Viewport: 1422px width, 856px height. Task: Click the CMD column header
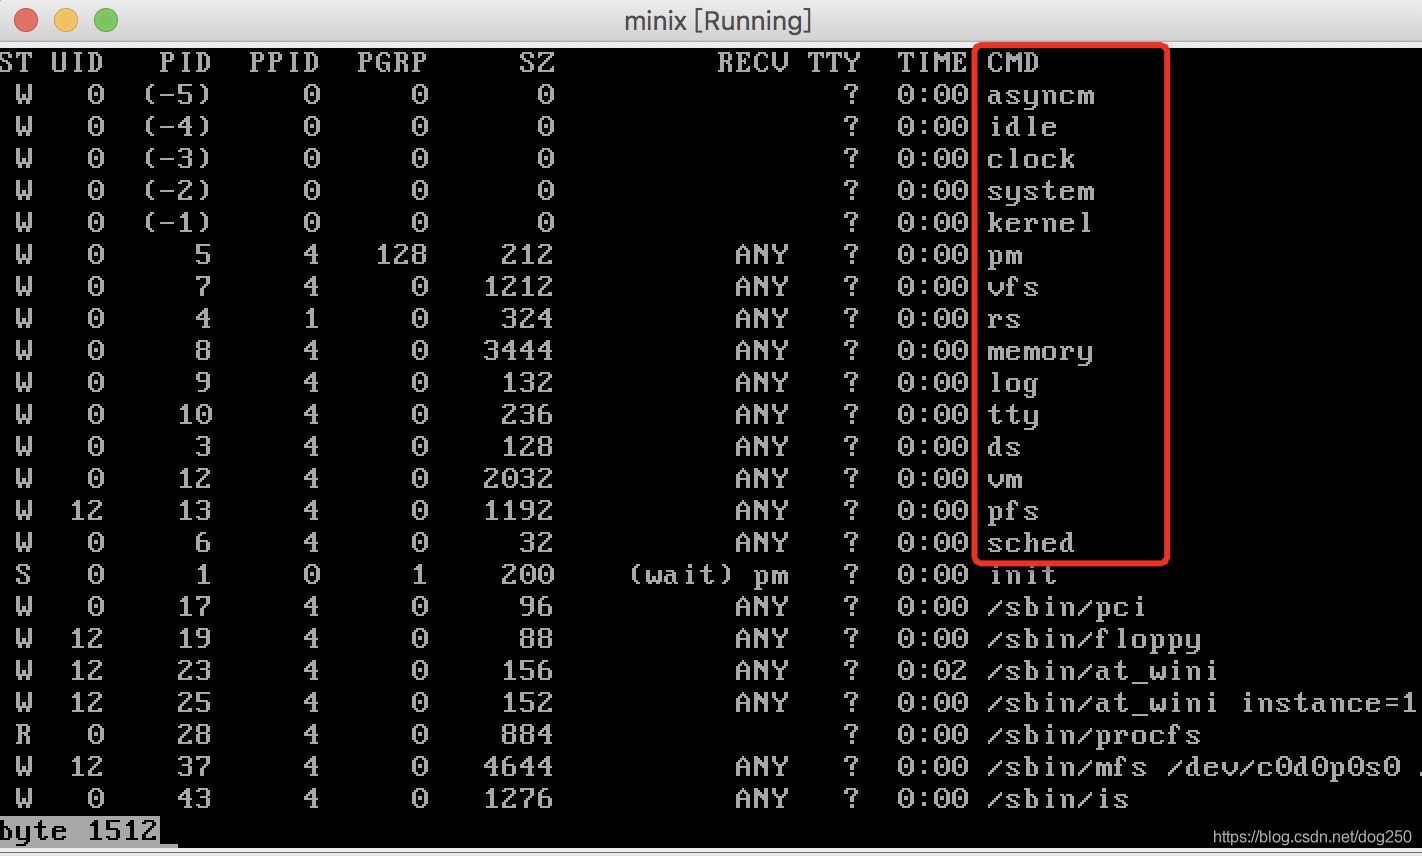coord(1013,63)
